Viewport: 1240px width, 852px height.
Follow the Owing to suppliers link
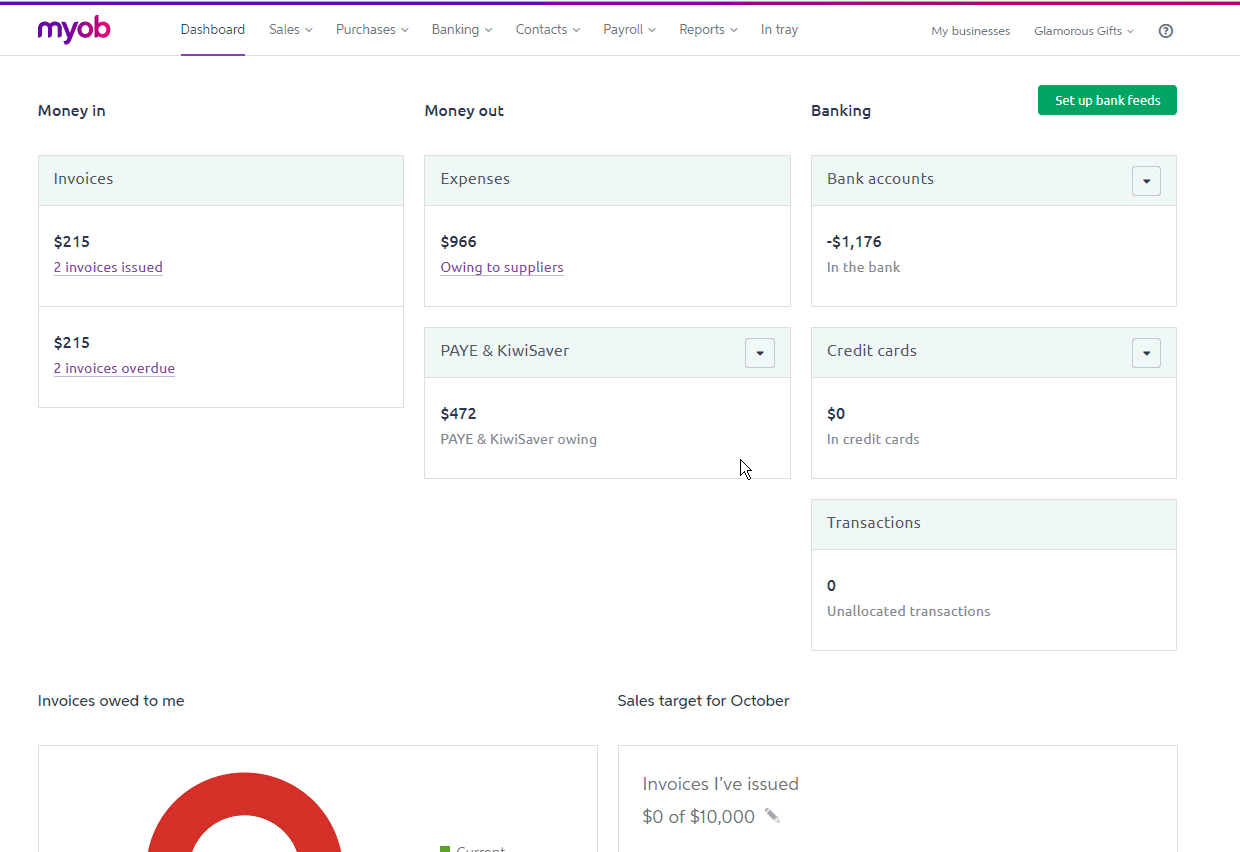(502, 267)
